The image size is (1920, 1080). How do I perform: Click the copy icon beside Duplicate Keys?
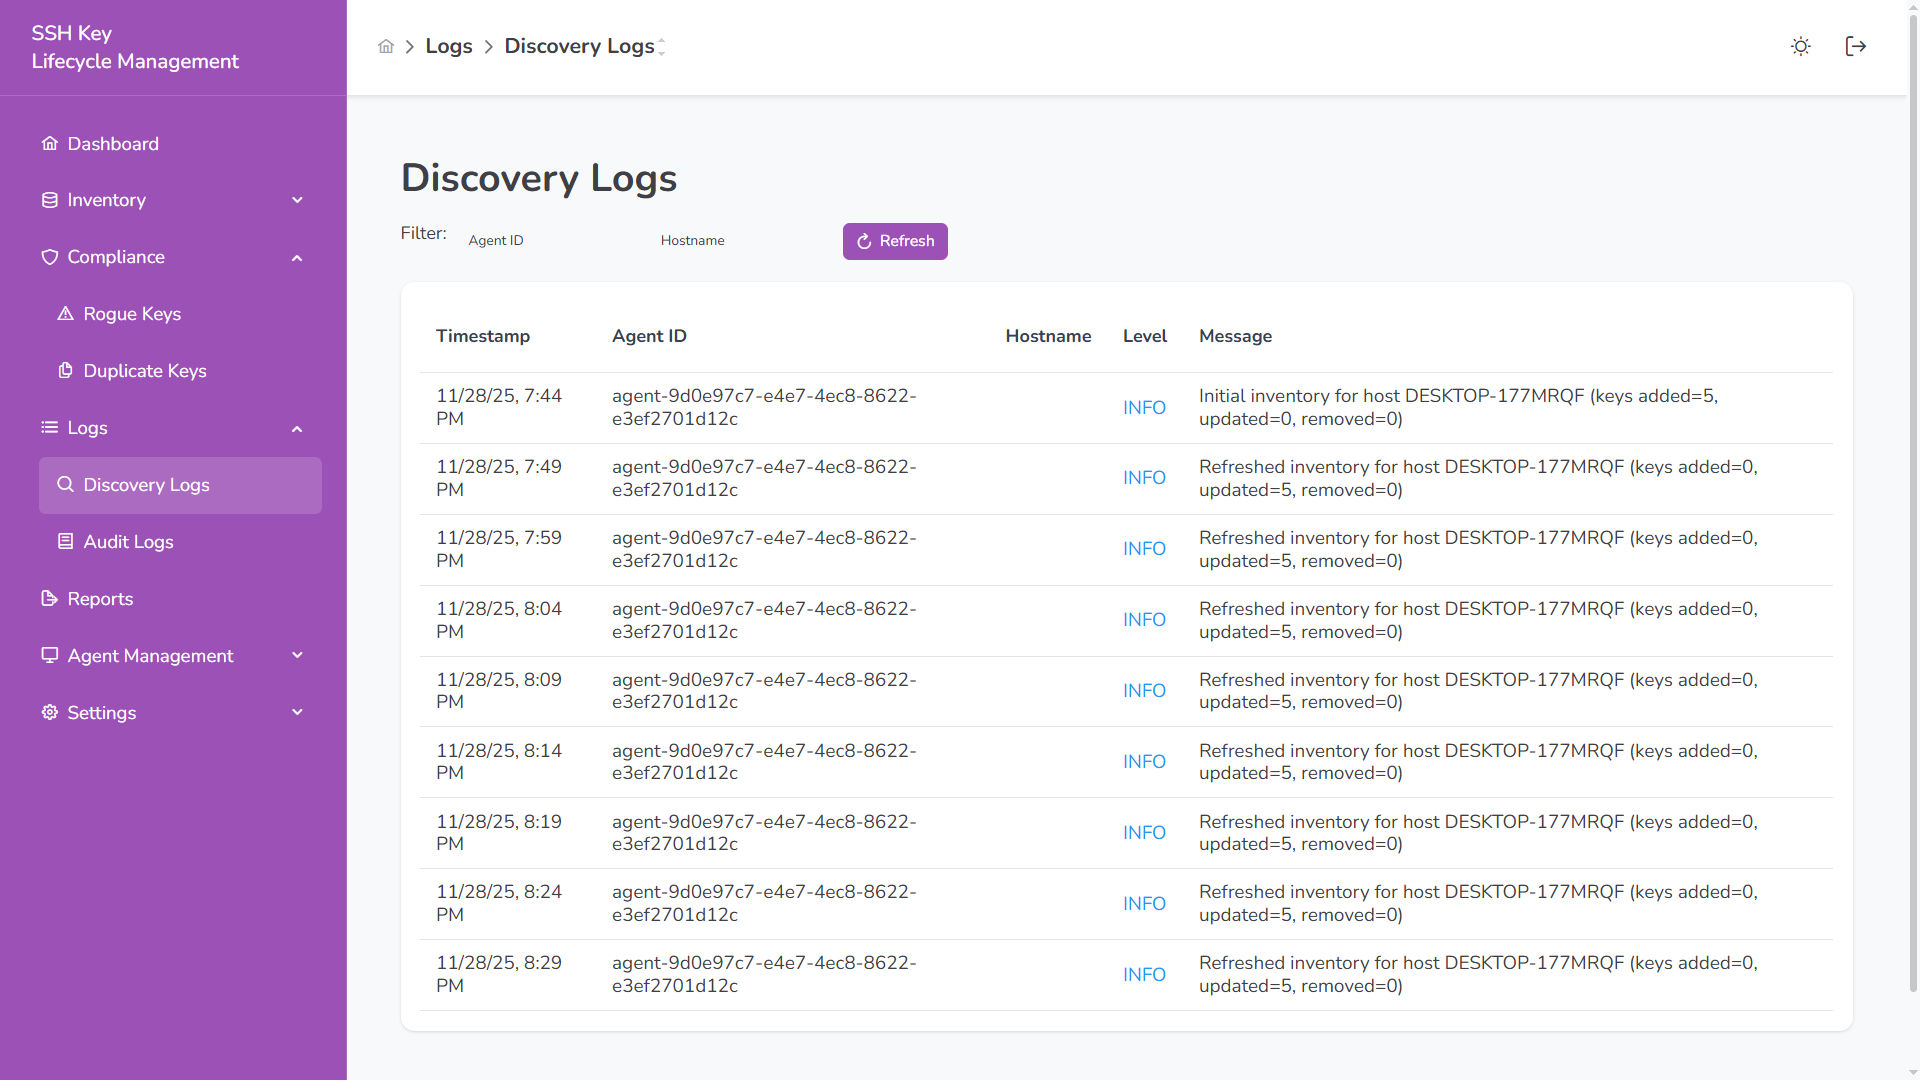point(66,370)
